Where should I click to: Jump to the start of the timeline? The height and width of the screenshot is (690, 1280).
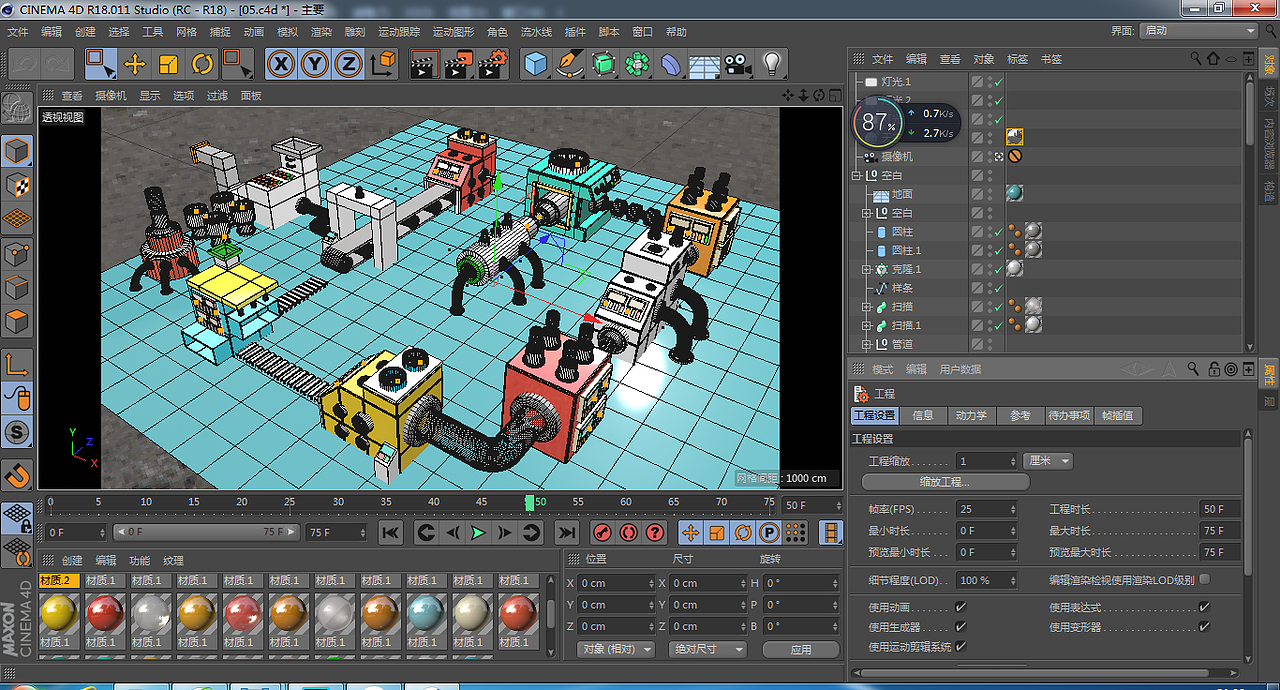(x=391, y=533)
